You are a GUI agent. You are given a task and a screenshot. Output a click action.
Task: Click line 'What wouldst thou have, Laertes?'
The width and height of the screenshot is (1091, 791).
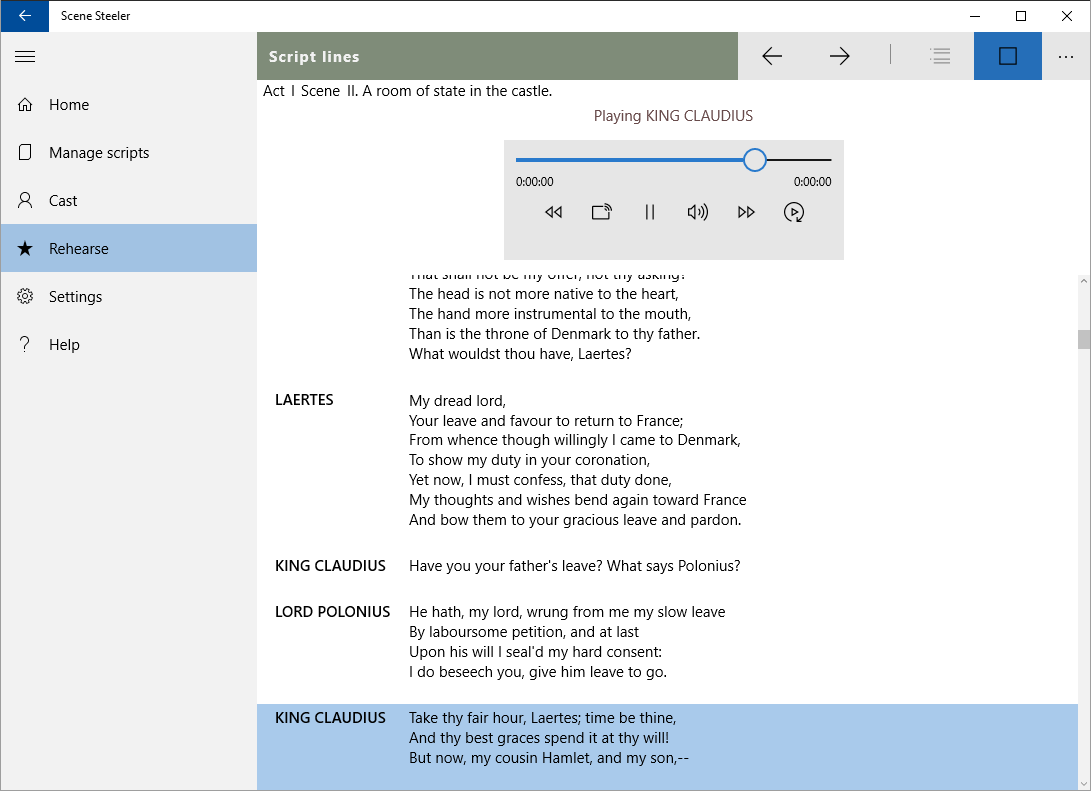pos(520,354)
